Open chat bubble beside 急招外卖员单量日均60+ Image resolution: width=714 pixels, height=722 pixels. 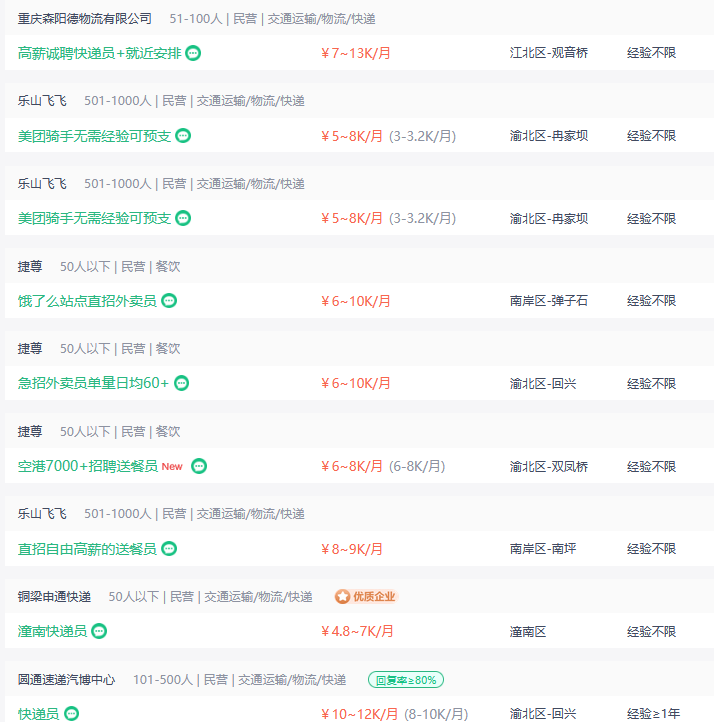pyautogui.click(x=181, y=383)
